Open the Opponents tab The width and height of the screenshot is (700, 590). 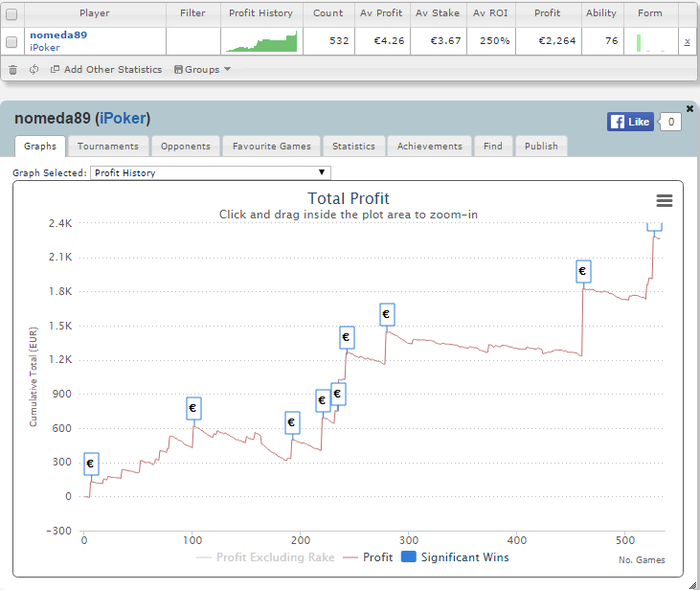tap(186, 146)
